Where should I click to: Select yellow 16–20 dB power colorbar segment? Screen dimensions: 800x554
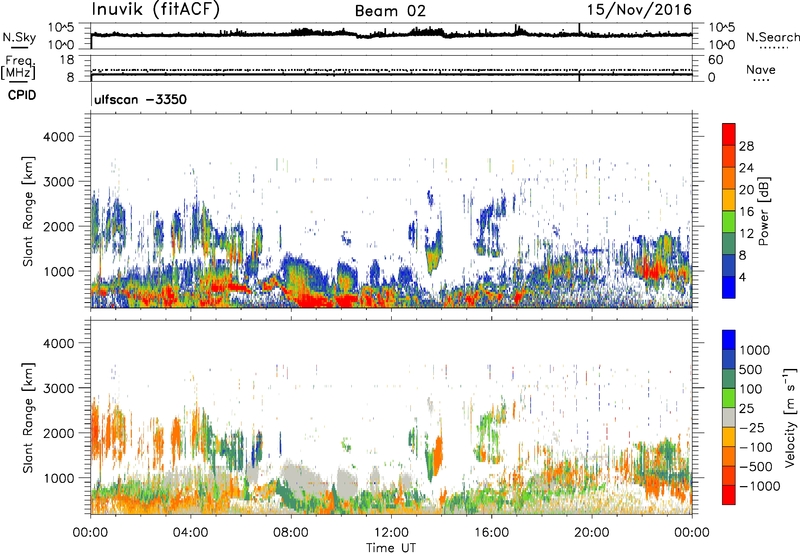pyautogui.click(x=729, y=200)
